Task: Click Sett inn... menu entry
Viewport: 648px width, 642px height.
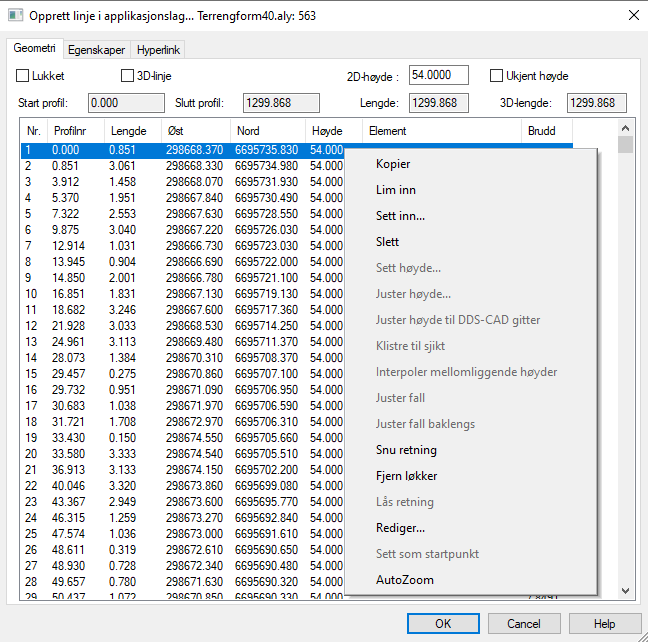Action: coord(400,216)
